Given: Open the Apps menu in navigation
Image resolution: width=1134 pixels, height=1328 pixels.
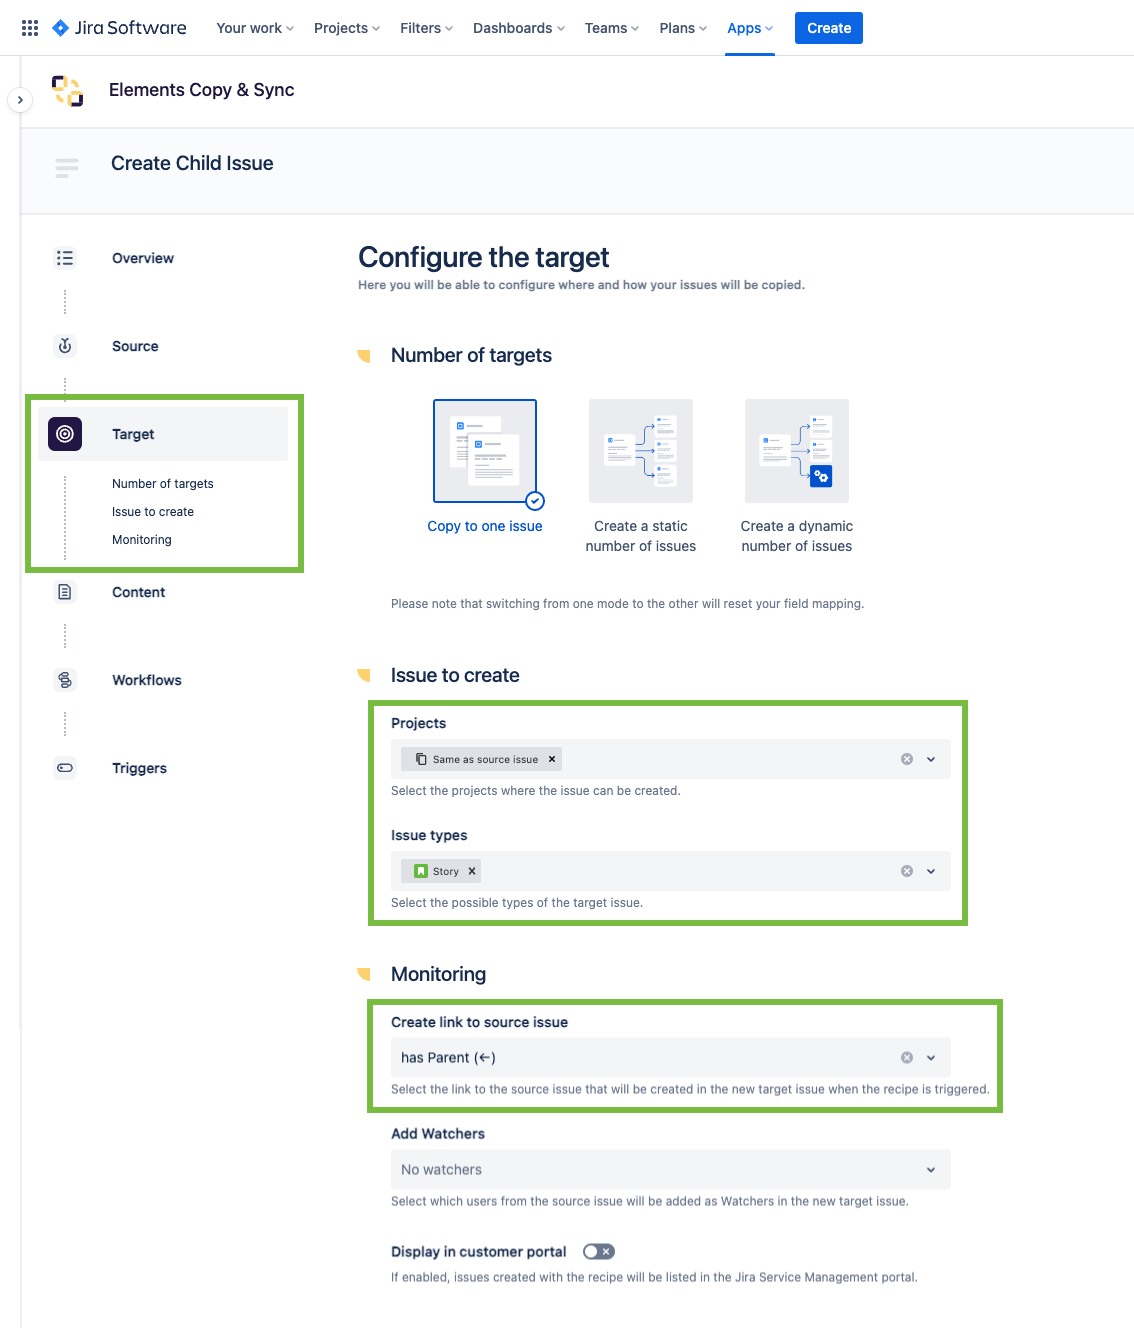Looking at the screenshot, I should [749, 28].
